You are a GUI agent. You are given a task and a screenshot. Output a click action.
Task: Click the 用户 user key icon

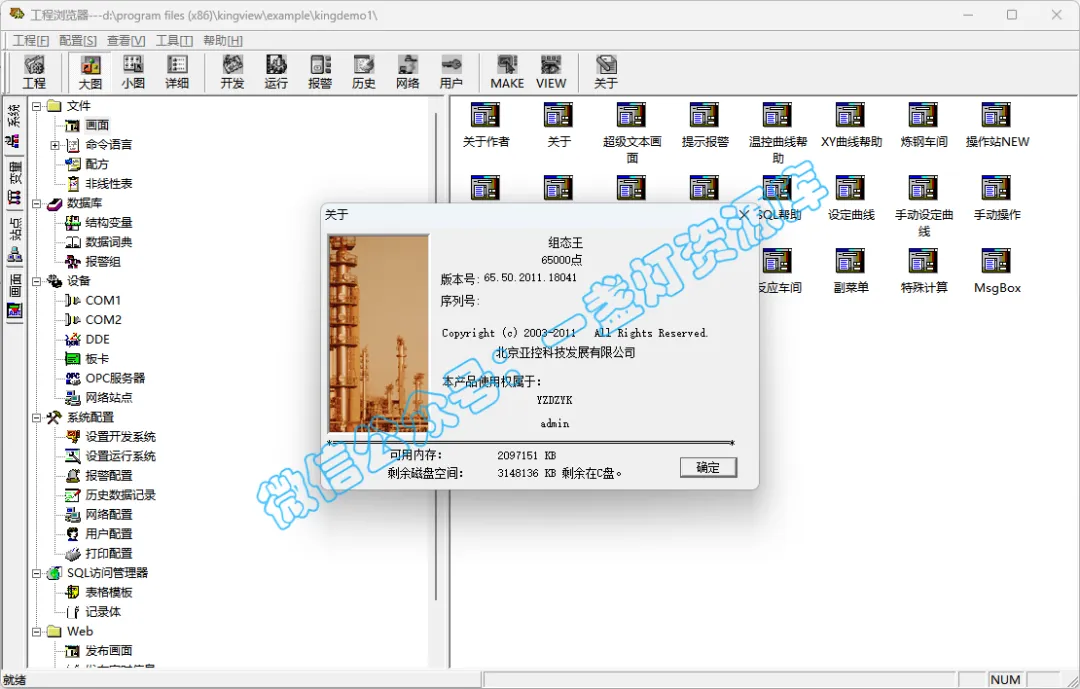click(x=451, y=72)
